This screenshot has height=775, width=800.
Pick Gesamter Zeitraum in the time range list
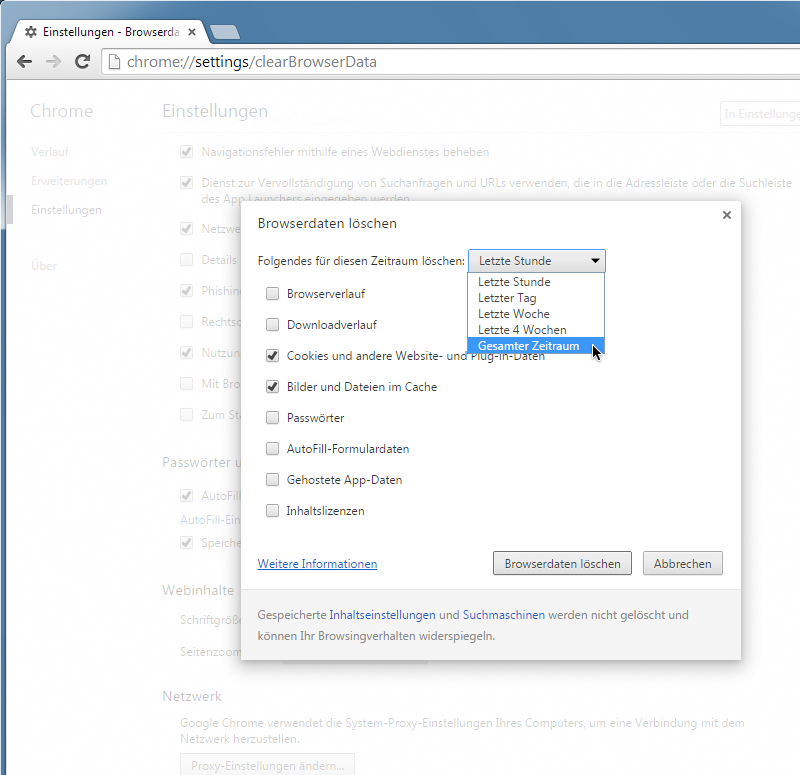pos(536,346)
